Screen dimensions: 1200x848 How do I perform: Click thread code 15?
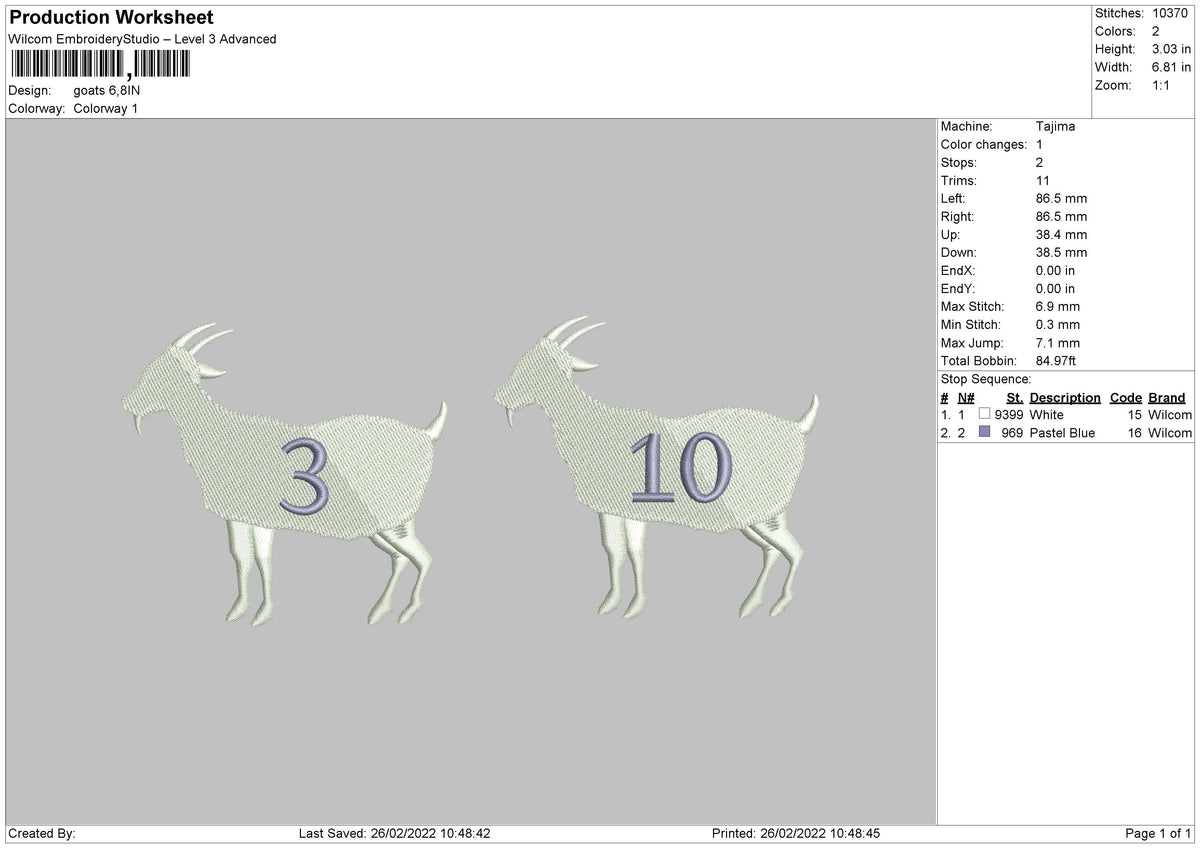pos(1135,415)
